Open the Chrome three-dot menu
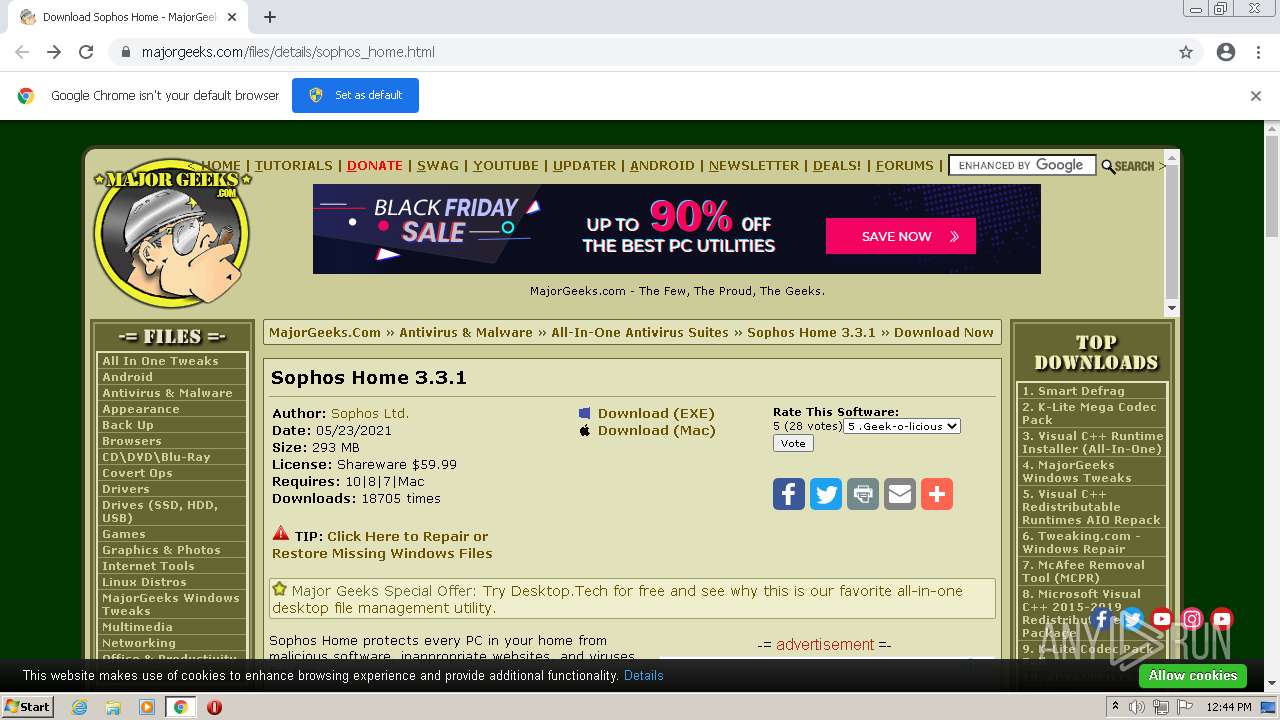This screenshot has width=1280, height=720. click(1258, 52)
